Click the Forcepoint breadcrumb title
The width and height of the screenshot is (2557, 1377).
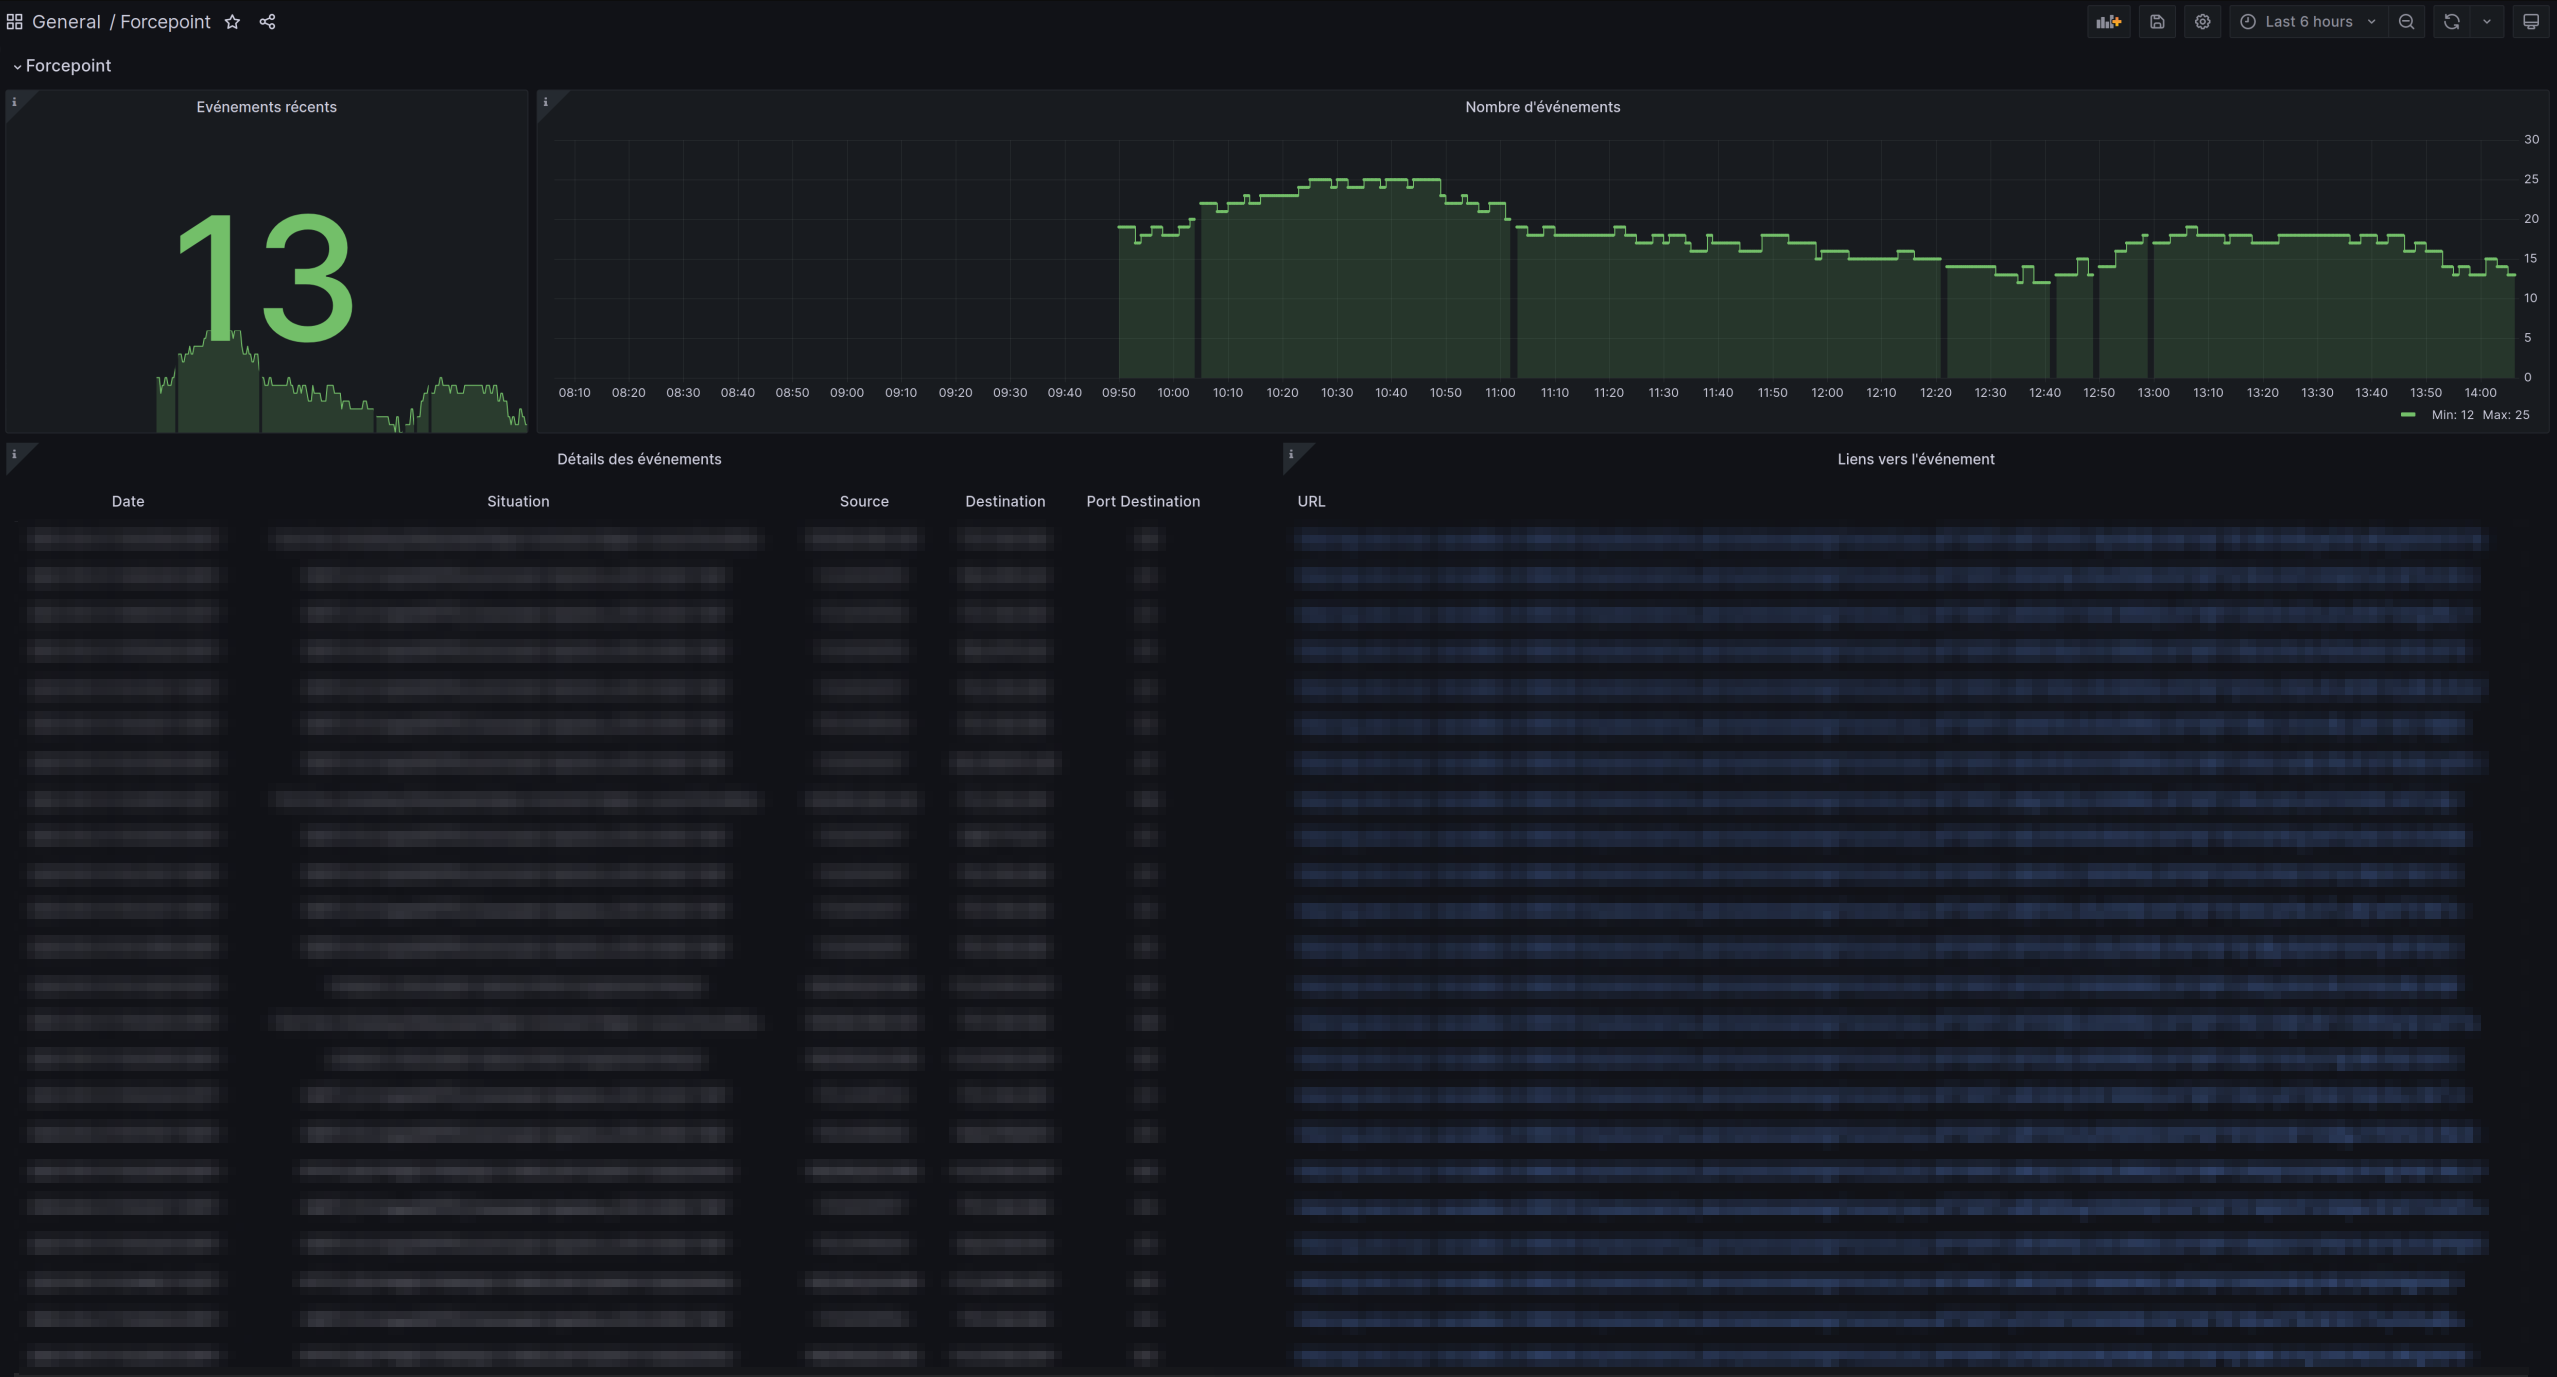point(165,22)
